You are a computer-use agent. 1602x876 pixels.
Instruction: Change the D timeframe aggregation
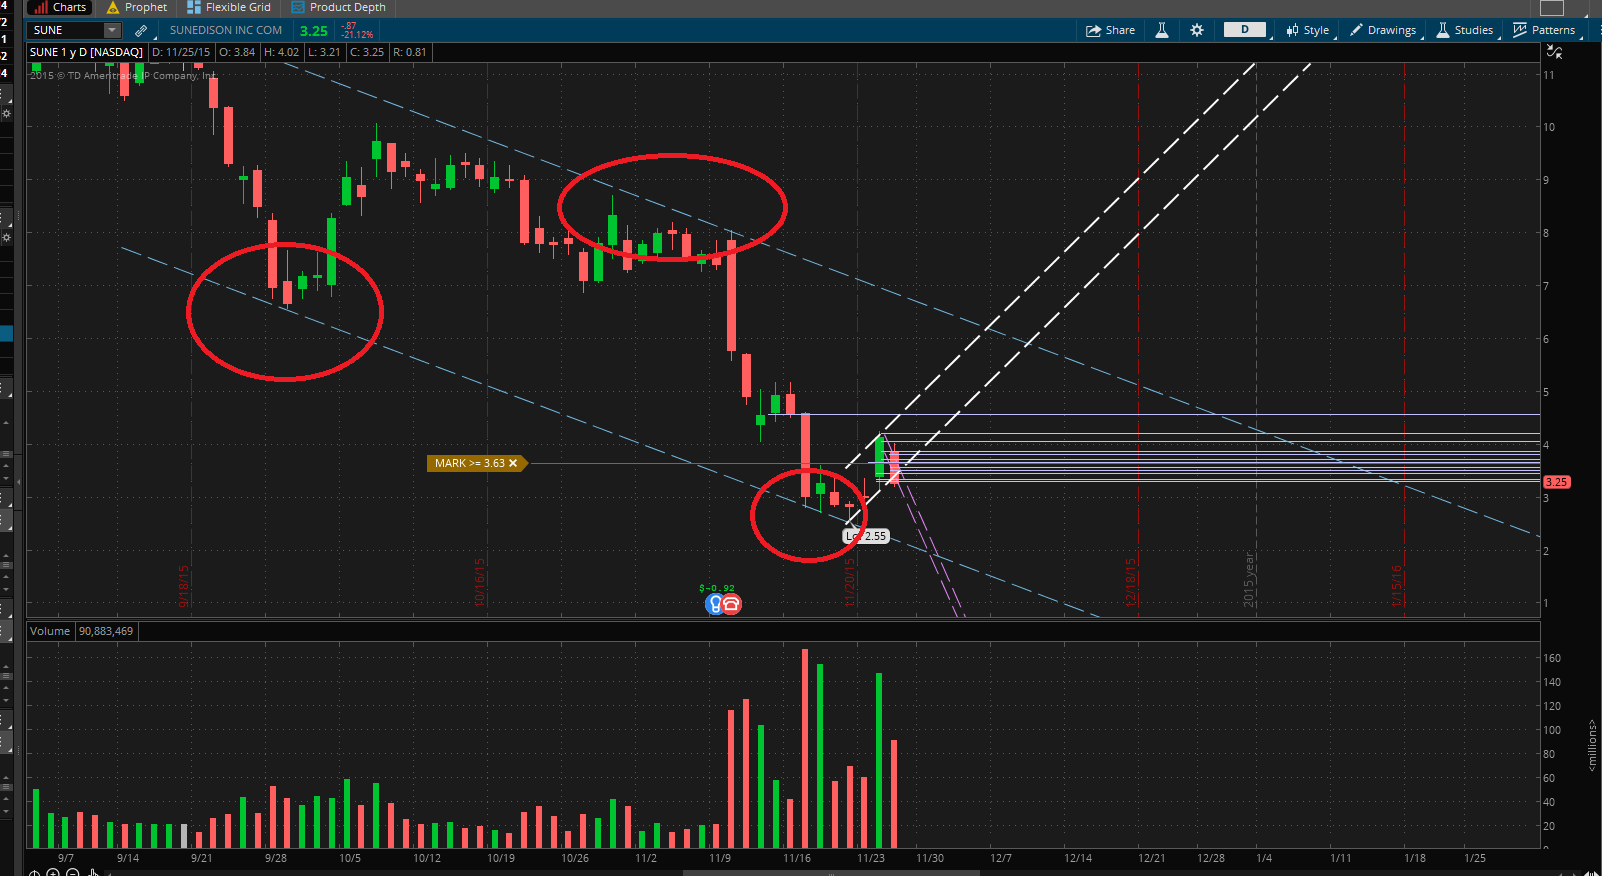(1245, 30)
